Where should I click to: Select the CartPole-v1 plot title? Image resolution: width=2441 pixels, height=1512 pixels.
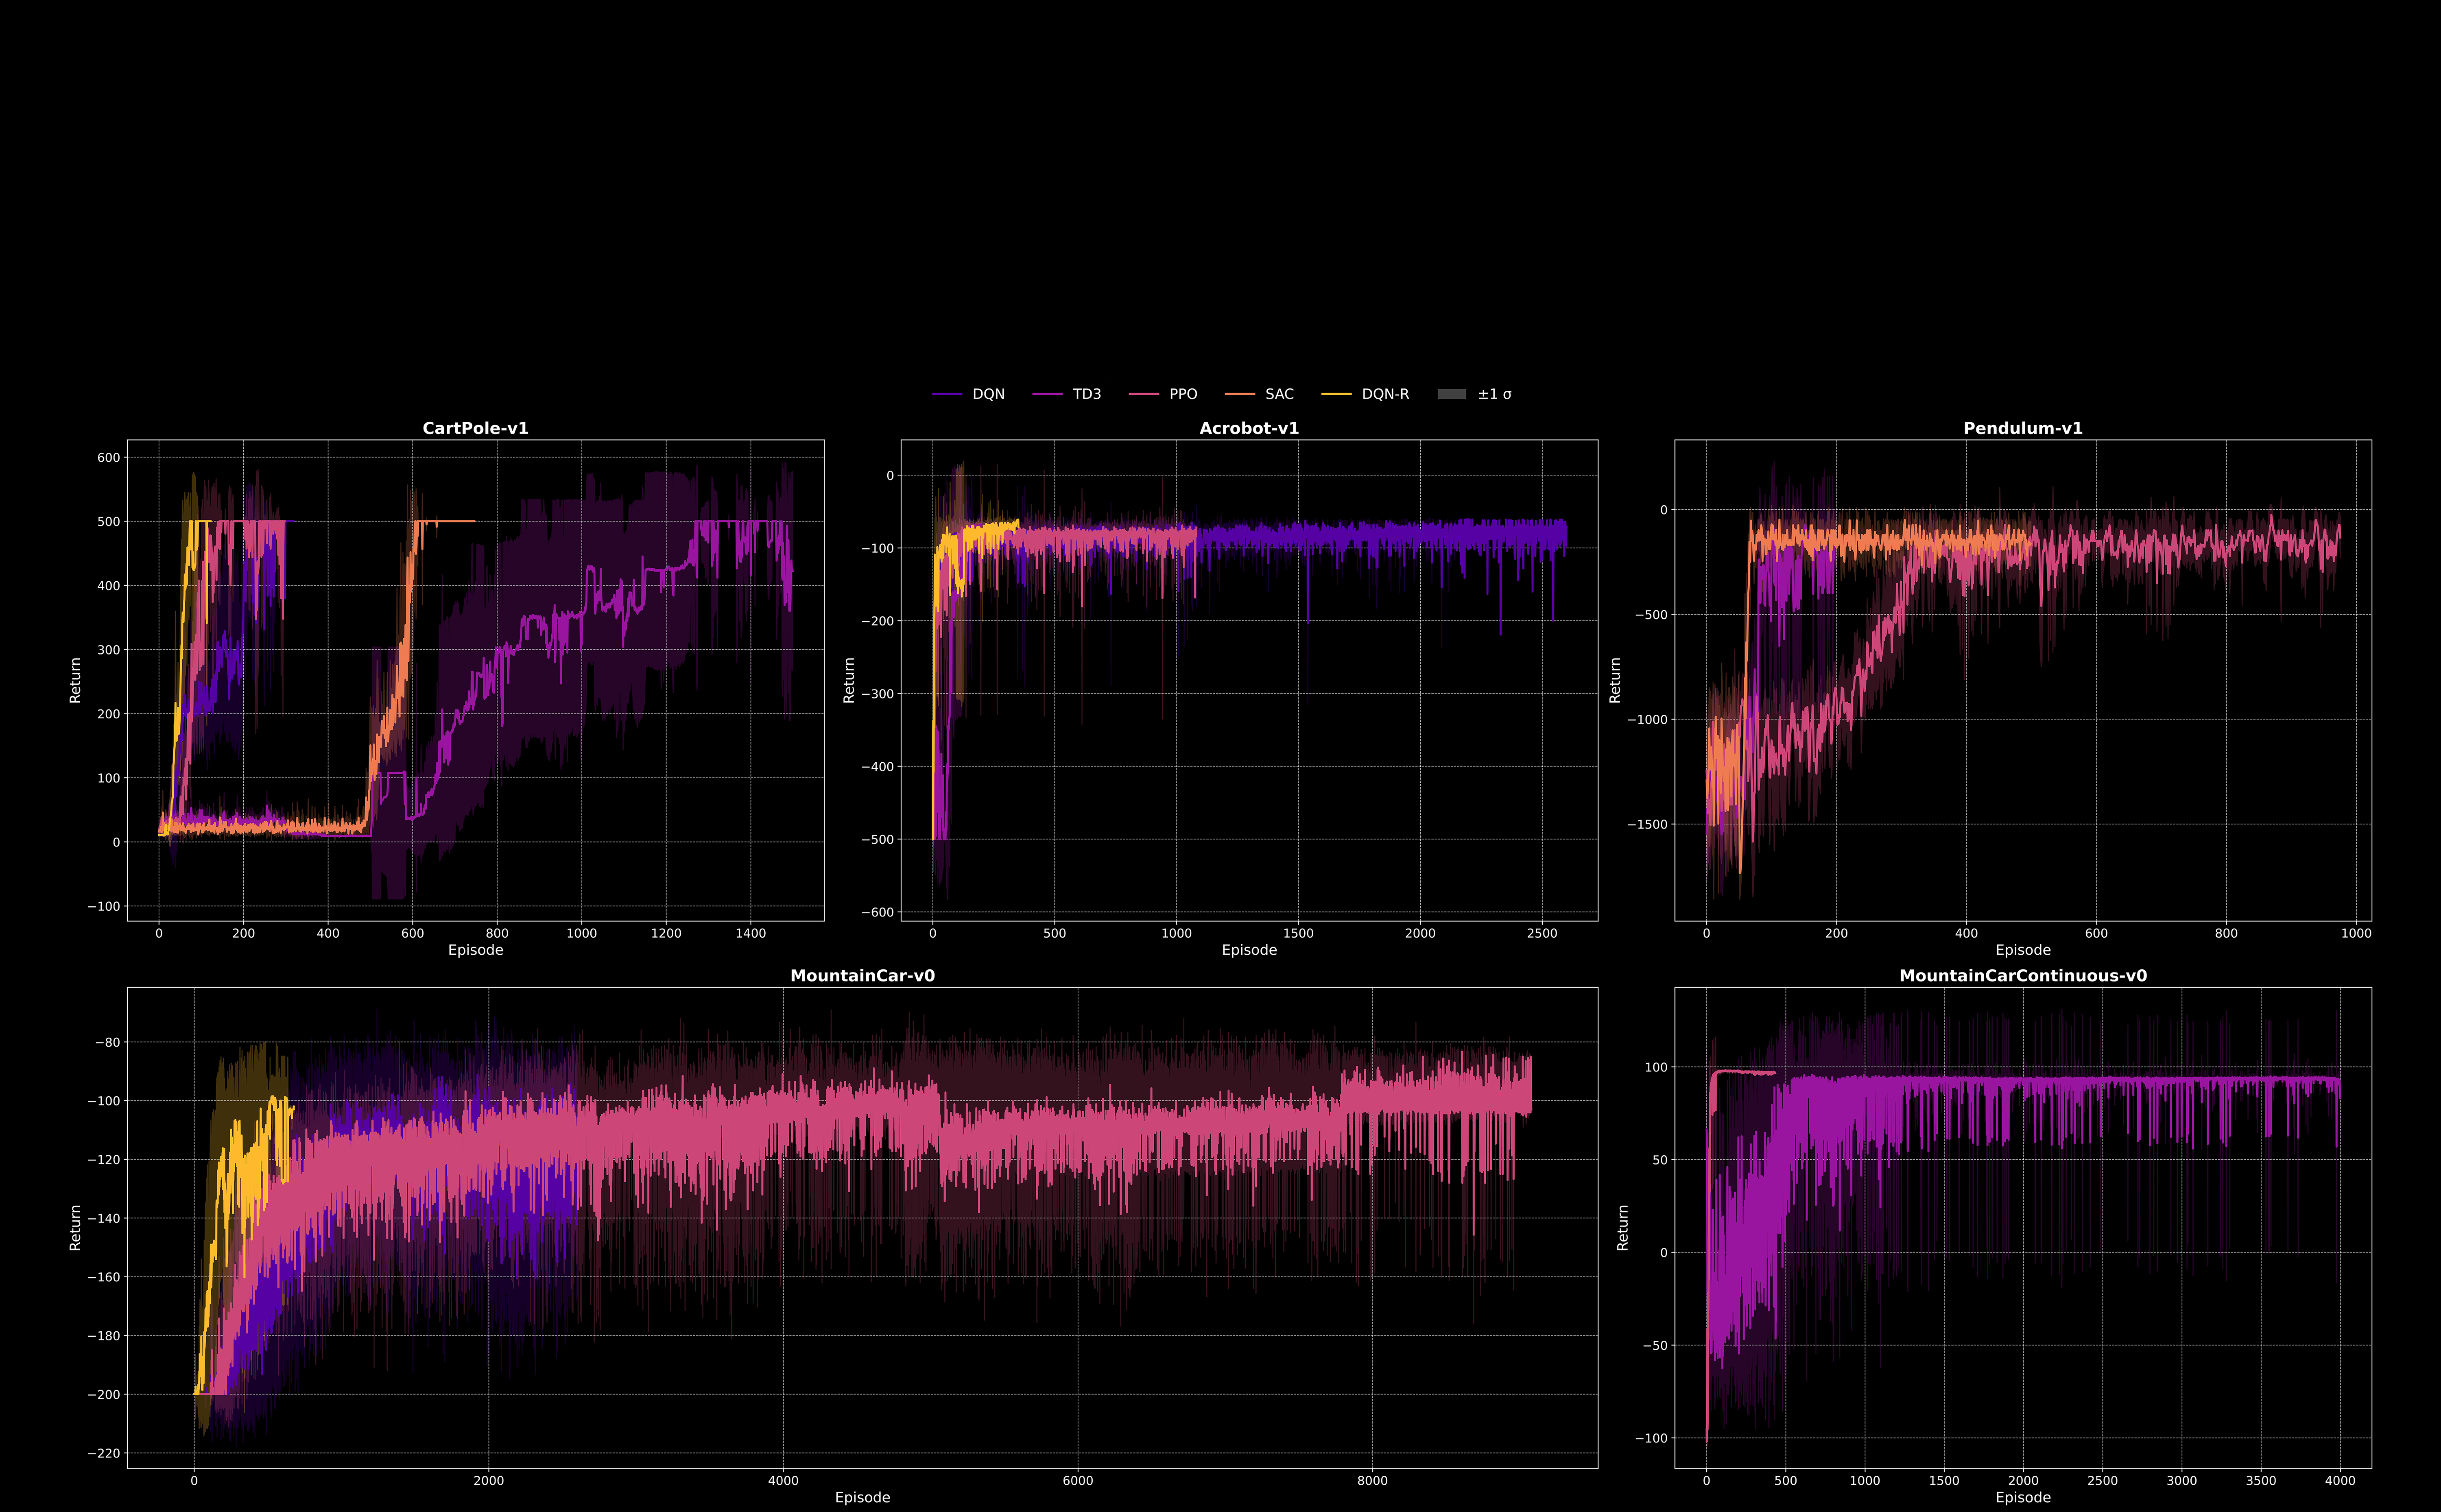[475, 428]
